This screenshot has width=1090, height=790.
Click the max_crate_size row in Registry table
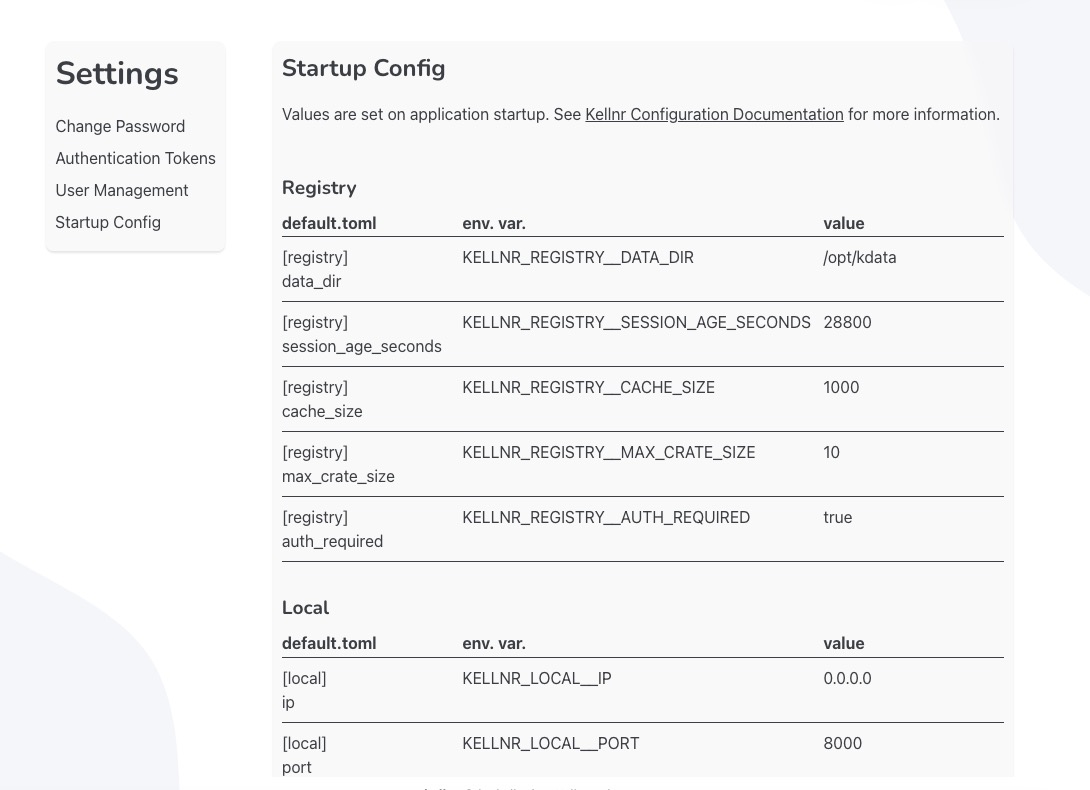pyautogui.click(x=608, y=452)
